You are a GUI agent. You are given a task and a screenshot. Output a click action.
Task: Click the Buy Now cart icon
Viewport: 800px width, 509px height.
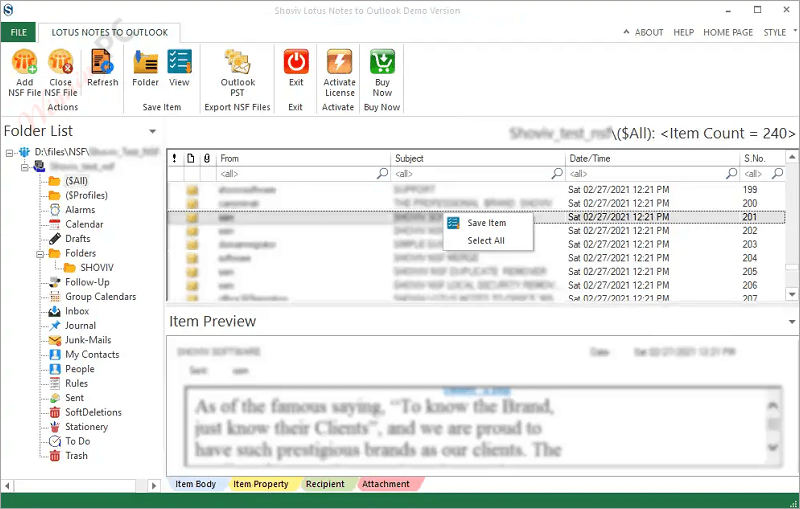[x=382, y=61]
